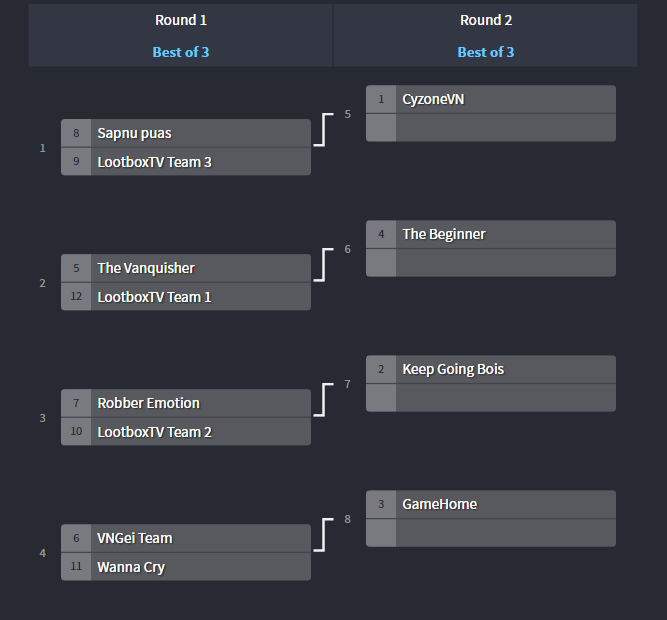This screenshot has height=620, width=667.
Task: Click empty opponent slot below GameHome
Action: tap(491, 533)
